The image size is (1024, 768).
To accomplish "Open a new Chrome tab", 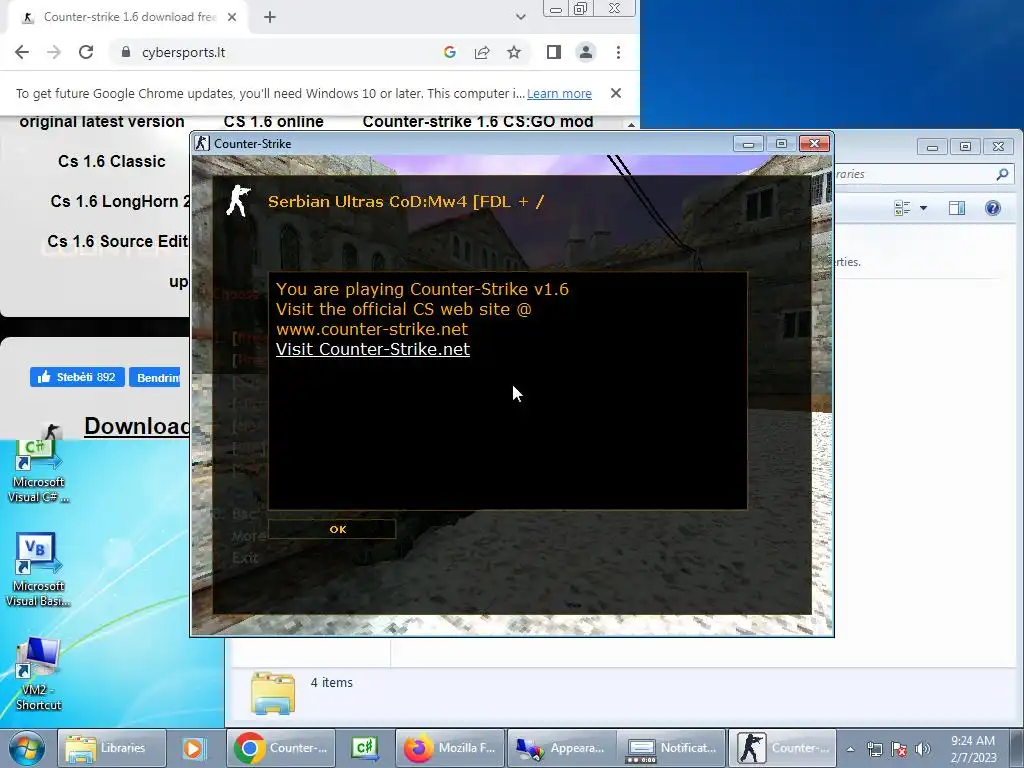I will click(x=270, y=18).
